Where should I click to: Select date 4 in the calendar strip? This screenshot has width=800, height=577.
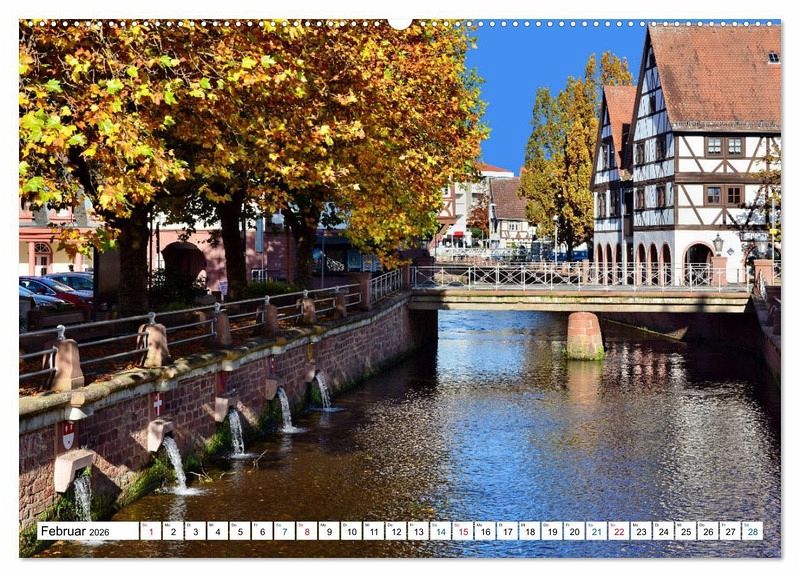click(x=217, y=531)
